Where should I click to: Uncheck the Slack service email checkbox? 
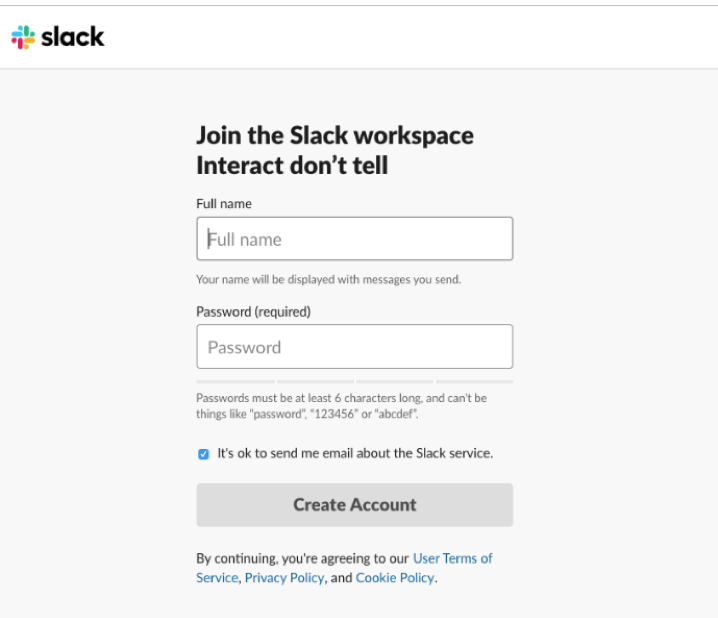click(x=203, y=454)
